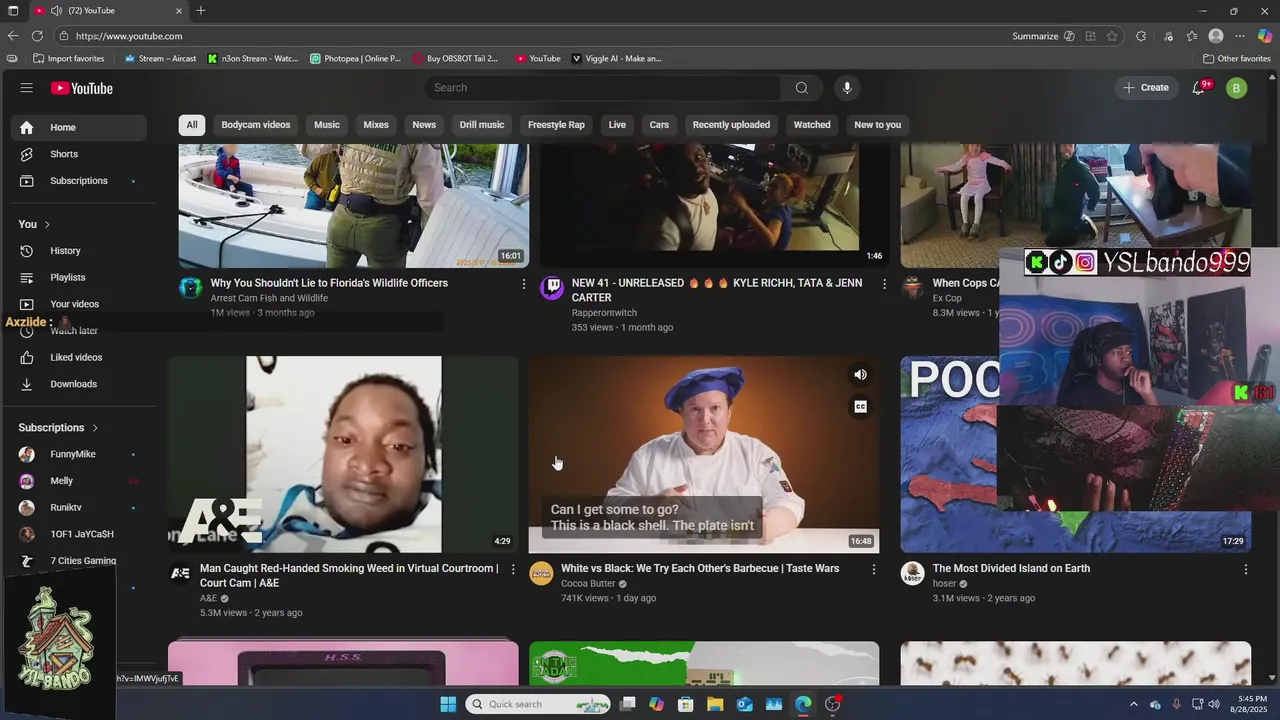Image resolution: width=1280 pixels, height=720 pixels.
Task: Open the Florida Wildlife Officers video thumbnail
Action: tap(353, 205)
